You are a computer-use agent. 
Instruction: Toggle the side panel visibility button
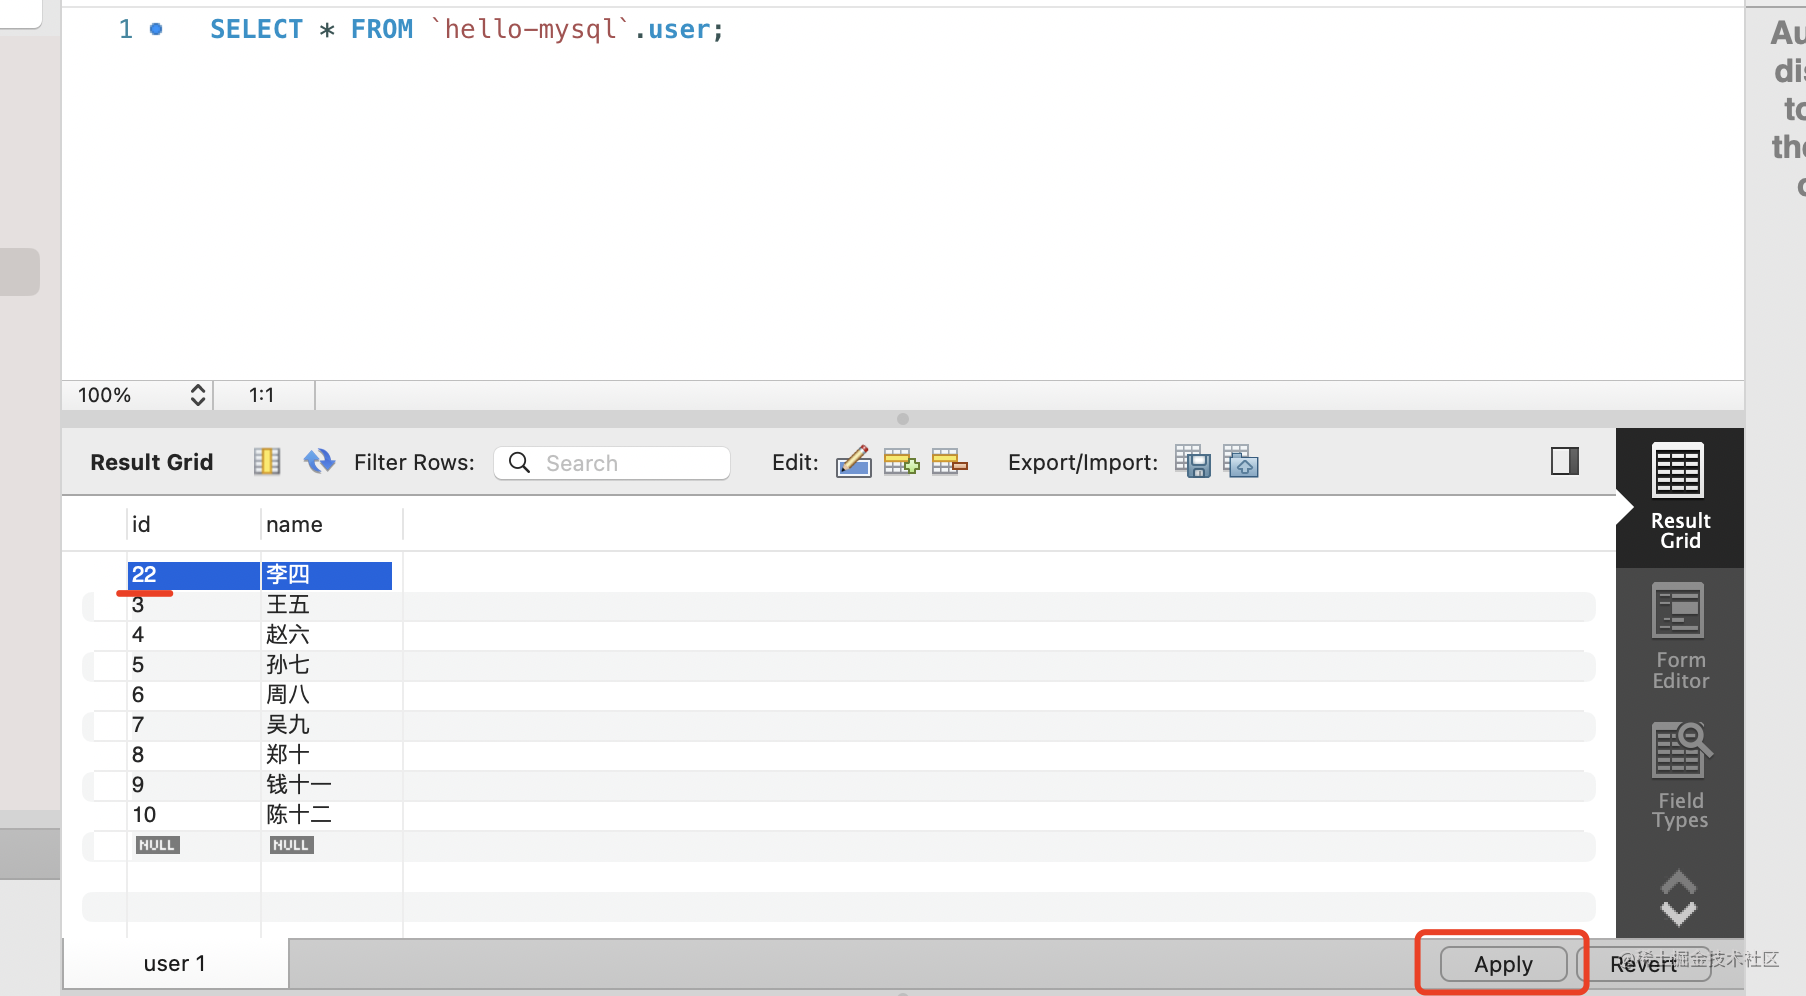(x=1564, y=461)
